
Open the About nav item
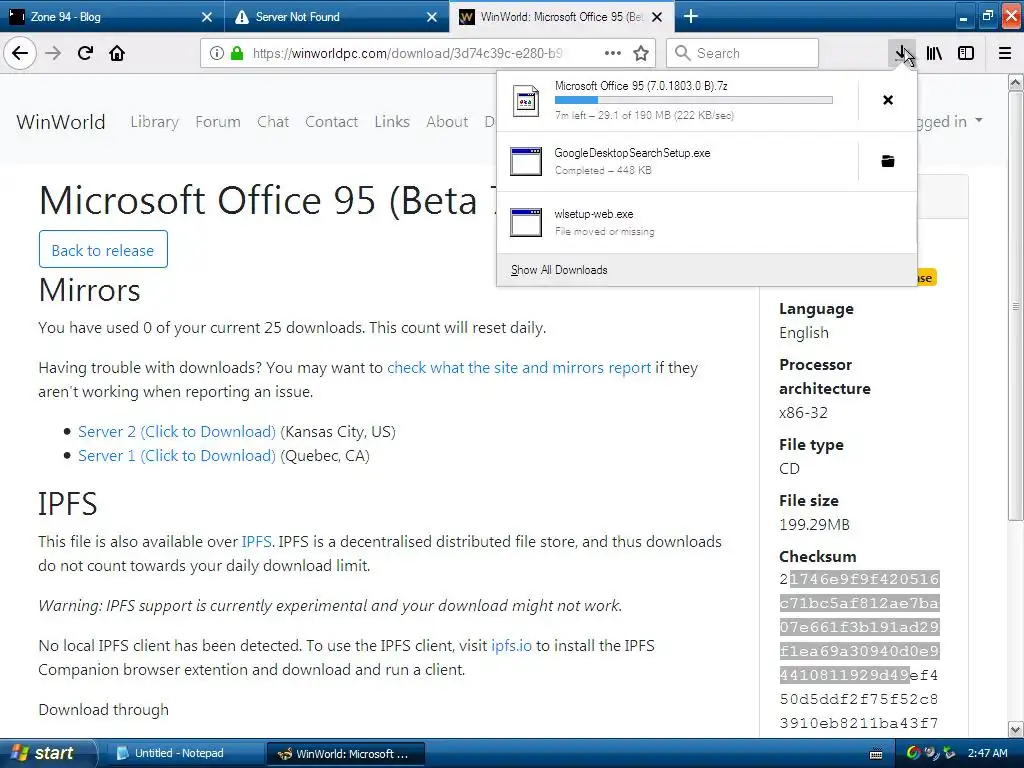[447, 121]
